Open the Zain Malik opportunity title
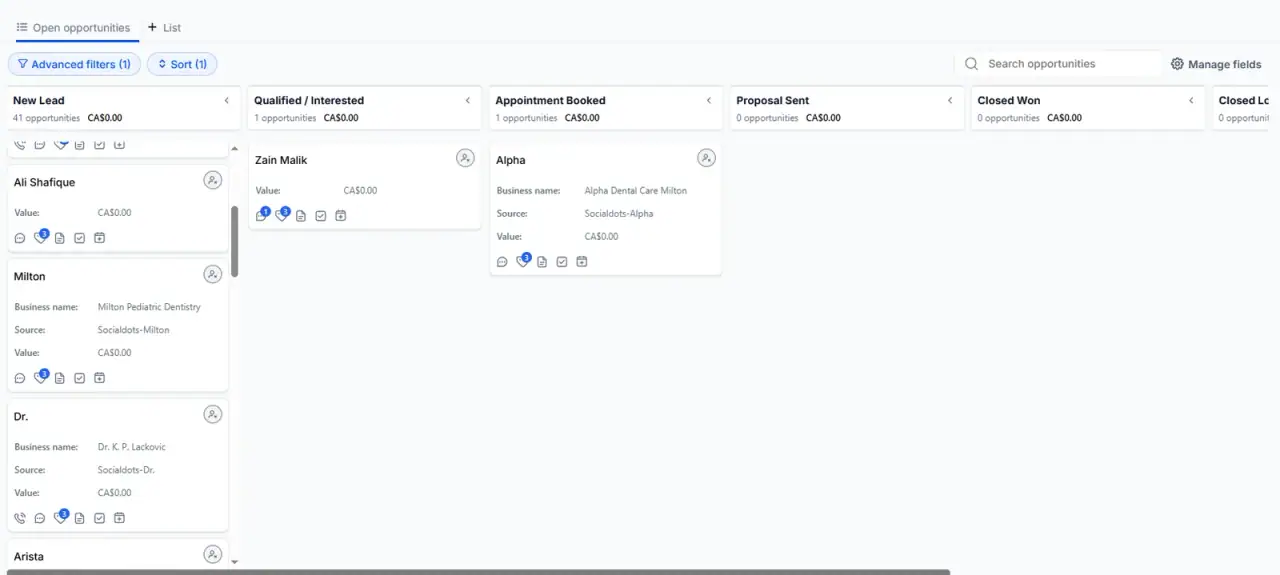Viewport: 1280px width, 575px height. coord(281,160)
